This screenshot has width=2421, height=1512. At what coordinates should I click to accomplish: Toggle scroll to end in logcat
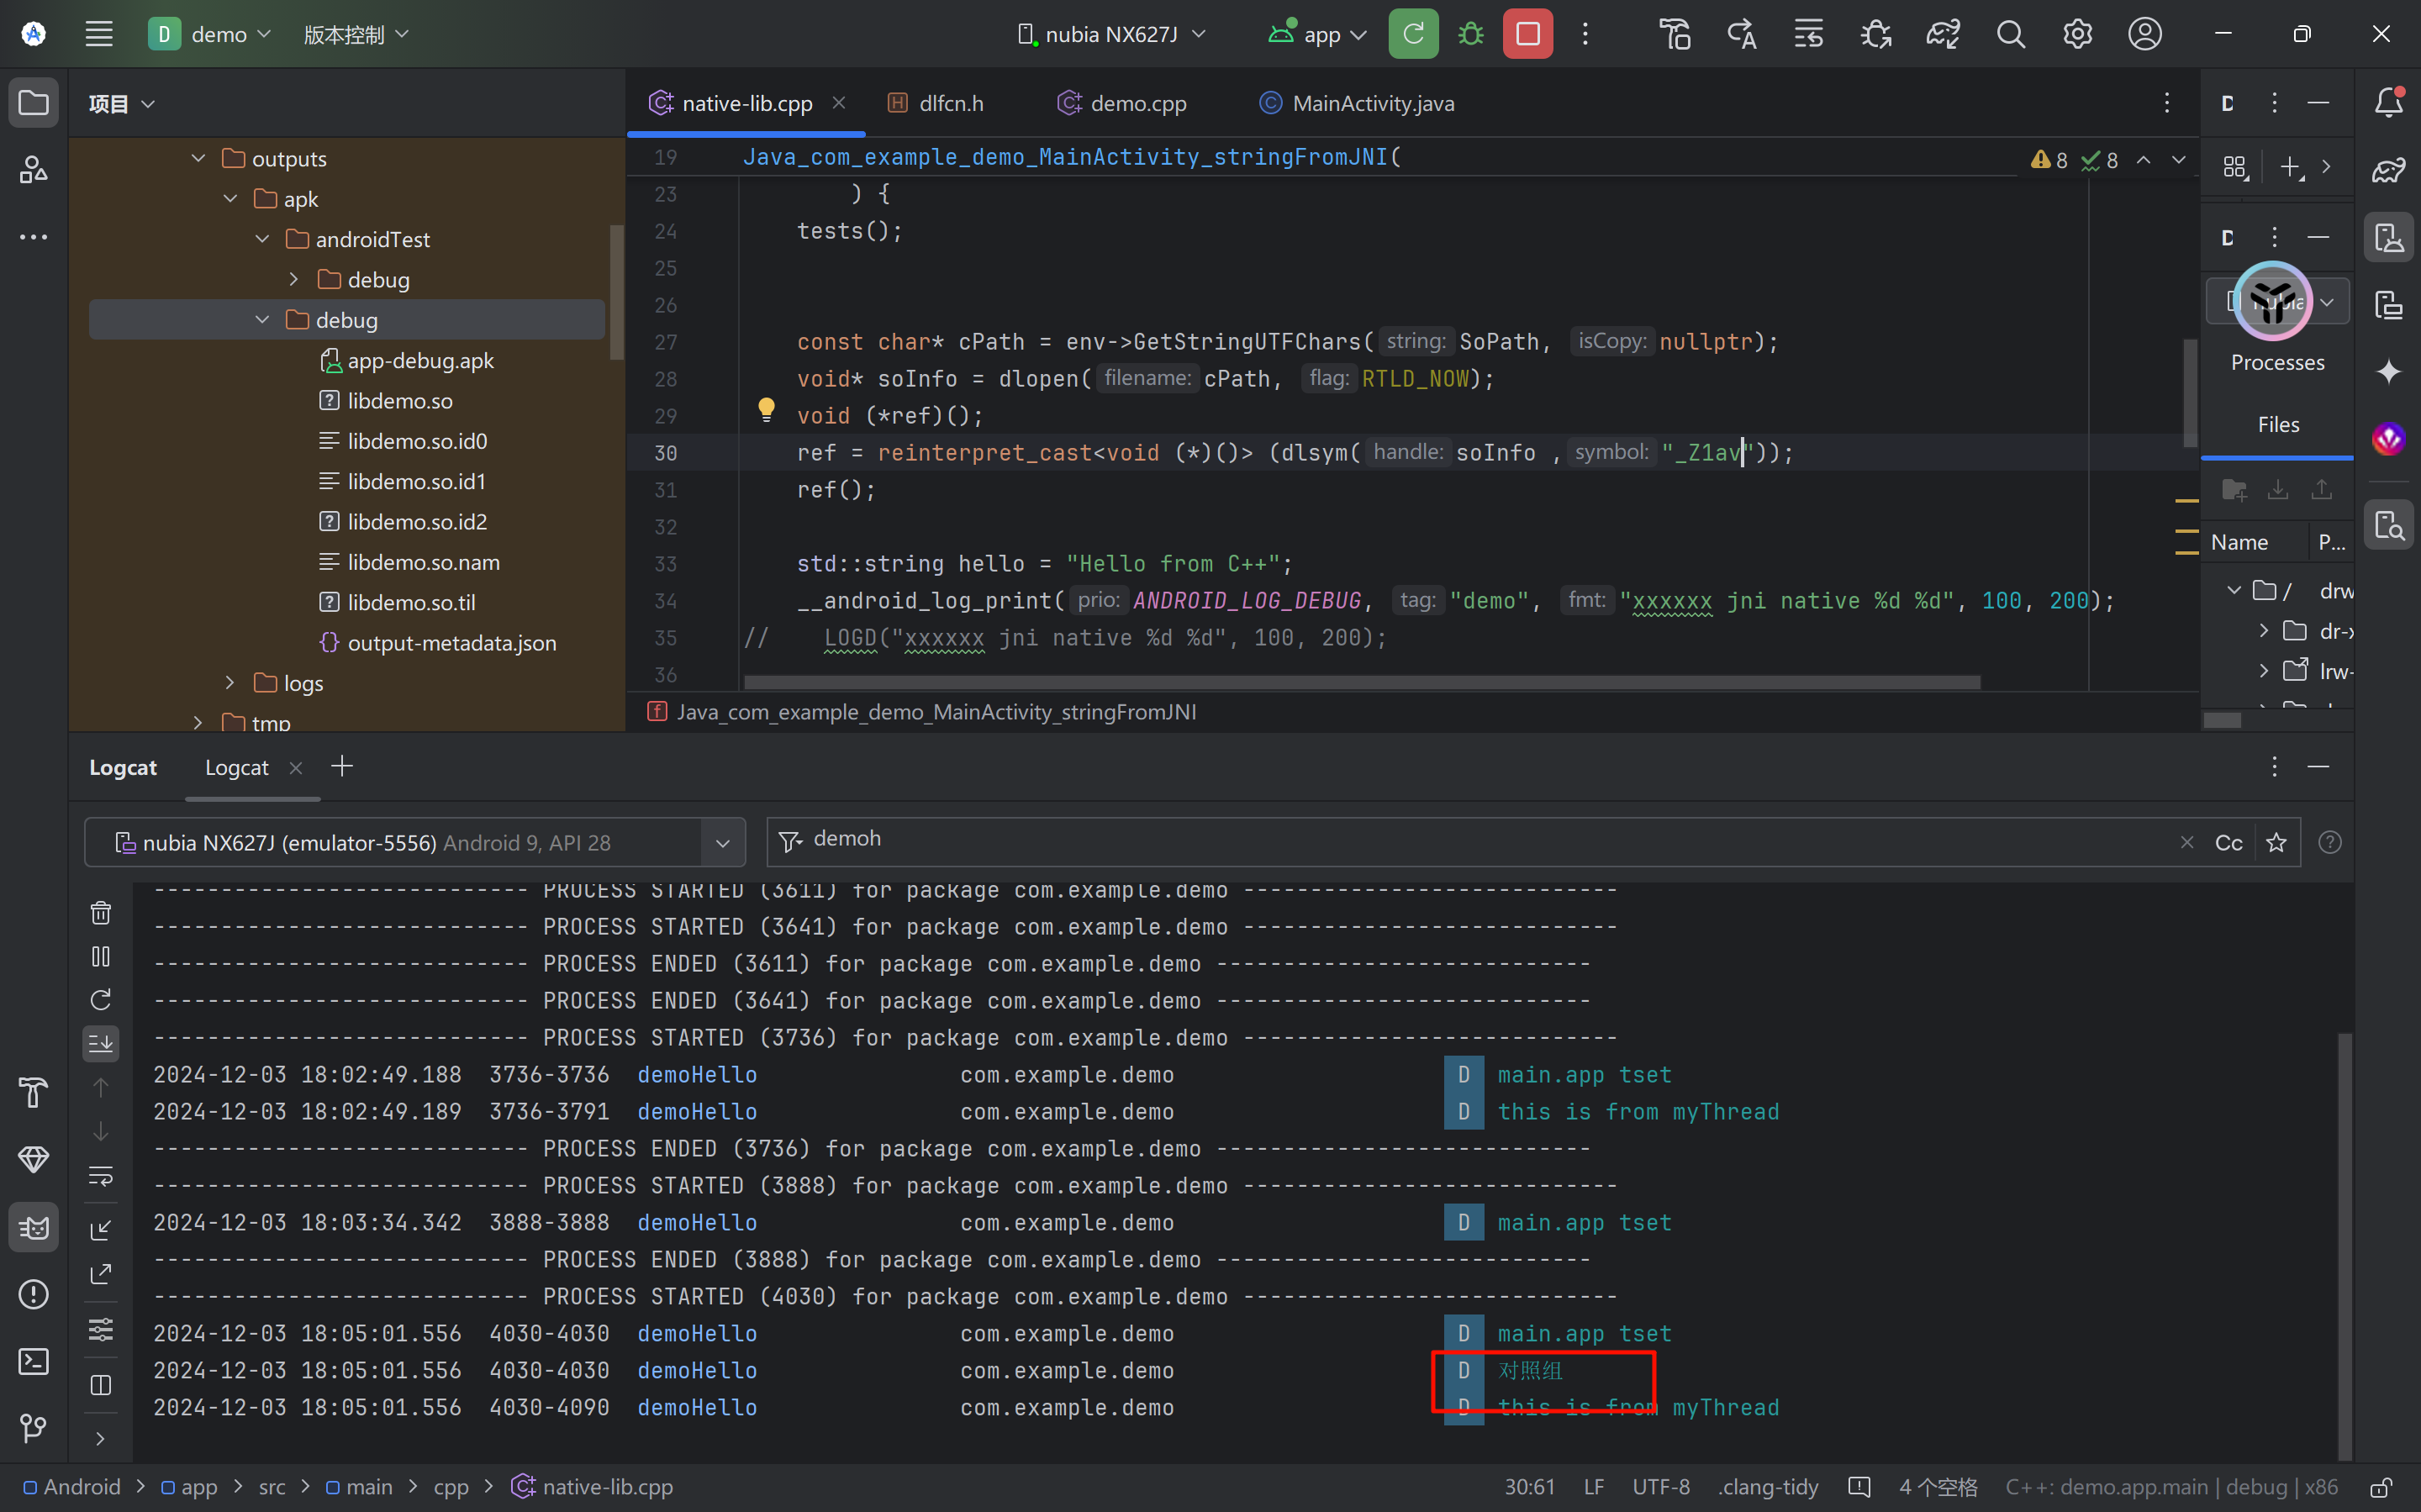[x=101, y=1044]
